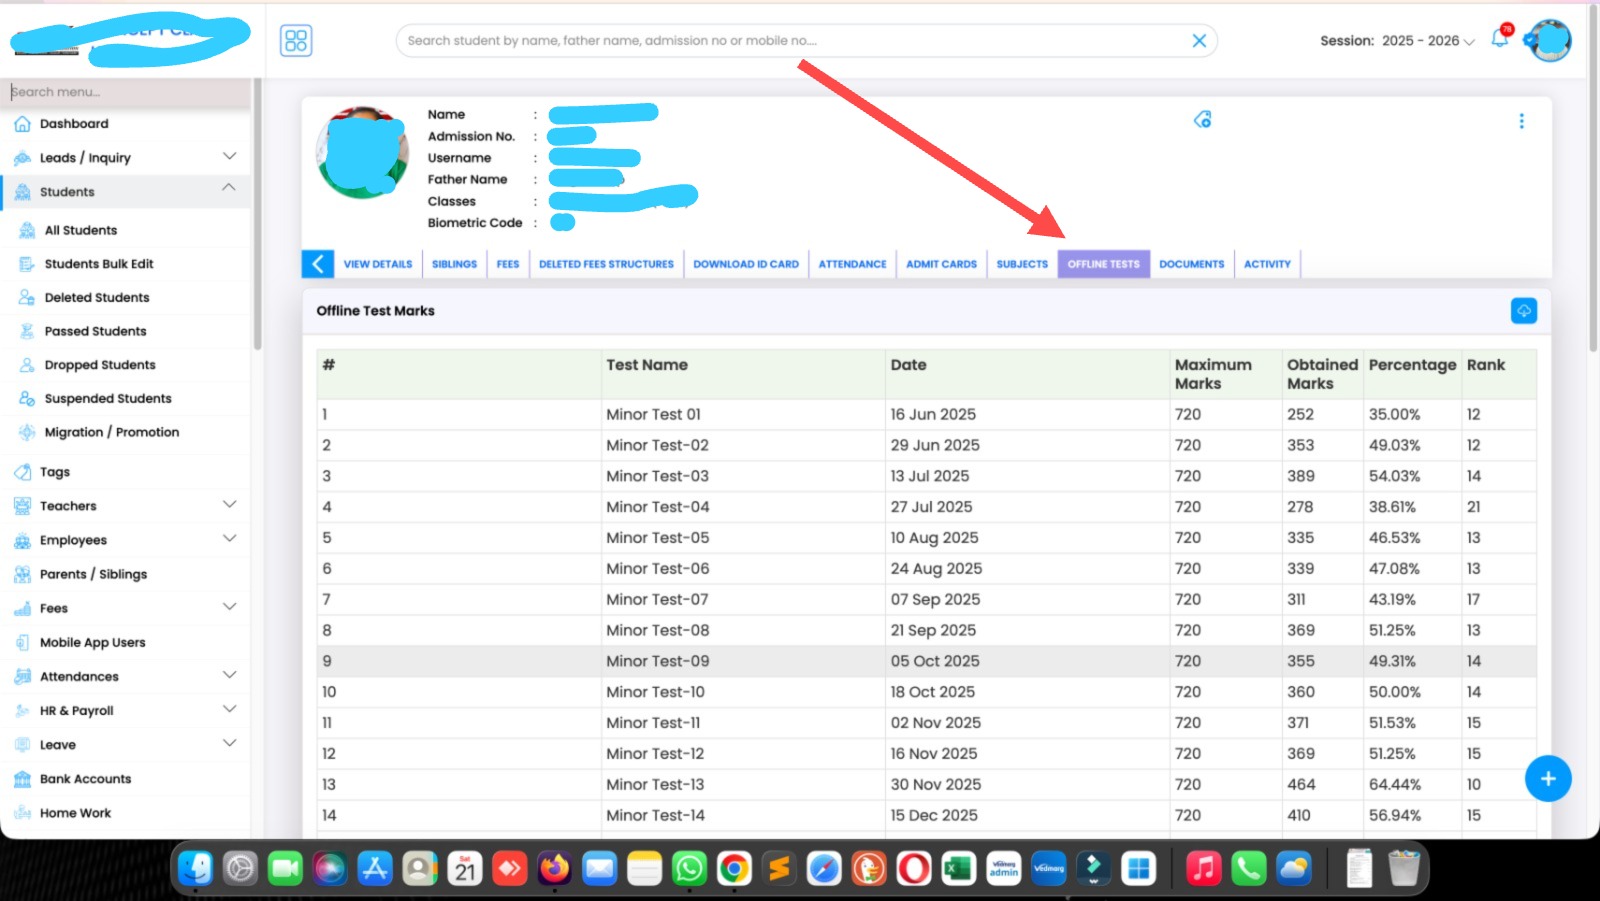Click the blue back arrow beside View Details
The height and width of the screenshot is (901, 1600).
pyautogui.click(x=318, y=264)
